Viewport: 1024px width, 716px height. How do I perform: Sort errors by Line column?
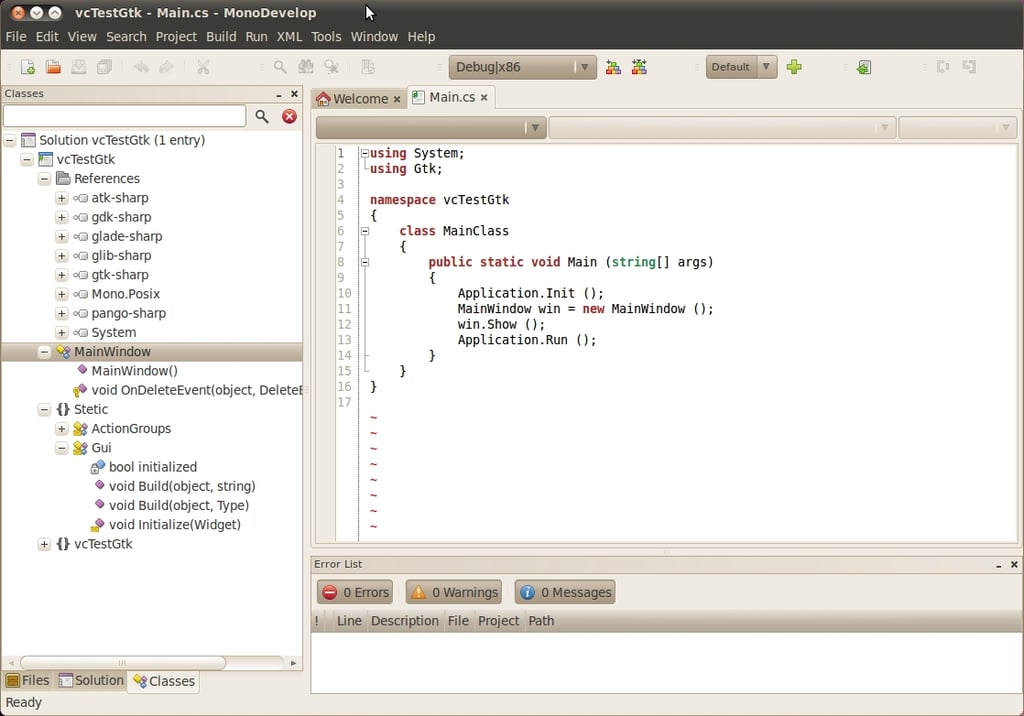(349, 621)
